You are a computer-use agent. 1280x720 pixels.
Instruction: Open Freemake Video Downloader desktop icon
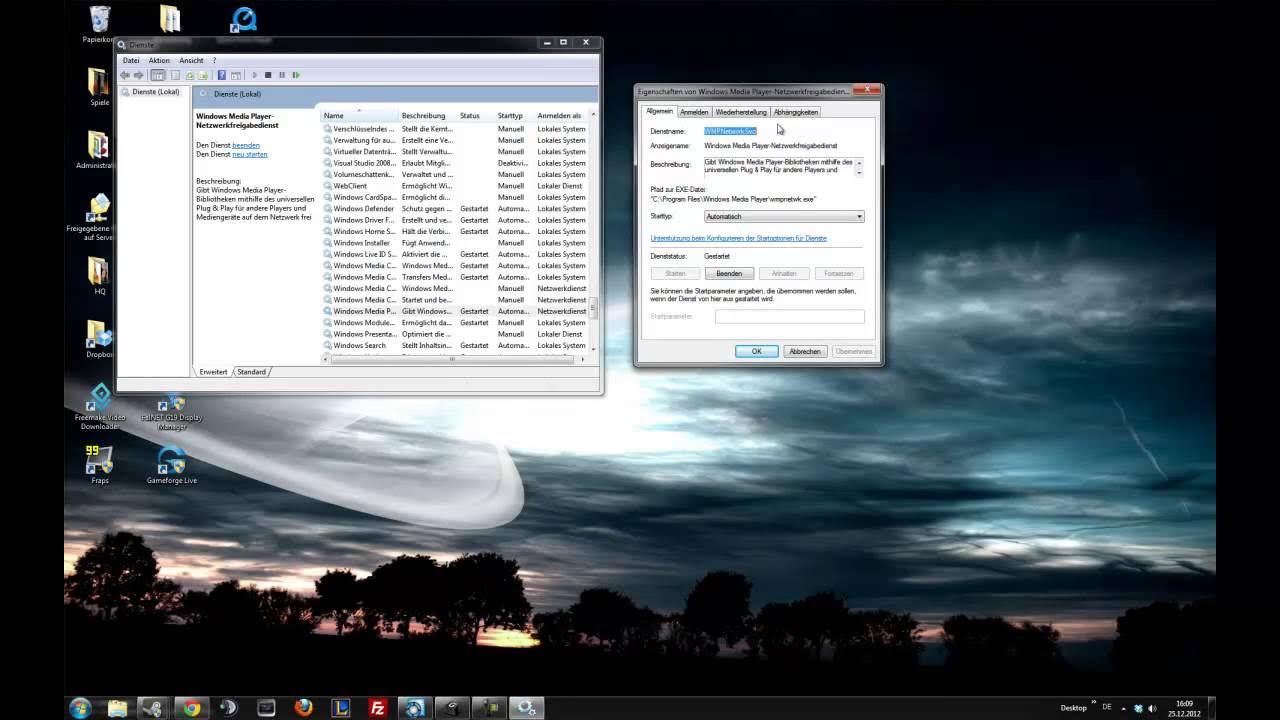click(x=100, y=407)
